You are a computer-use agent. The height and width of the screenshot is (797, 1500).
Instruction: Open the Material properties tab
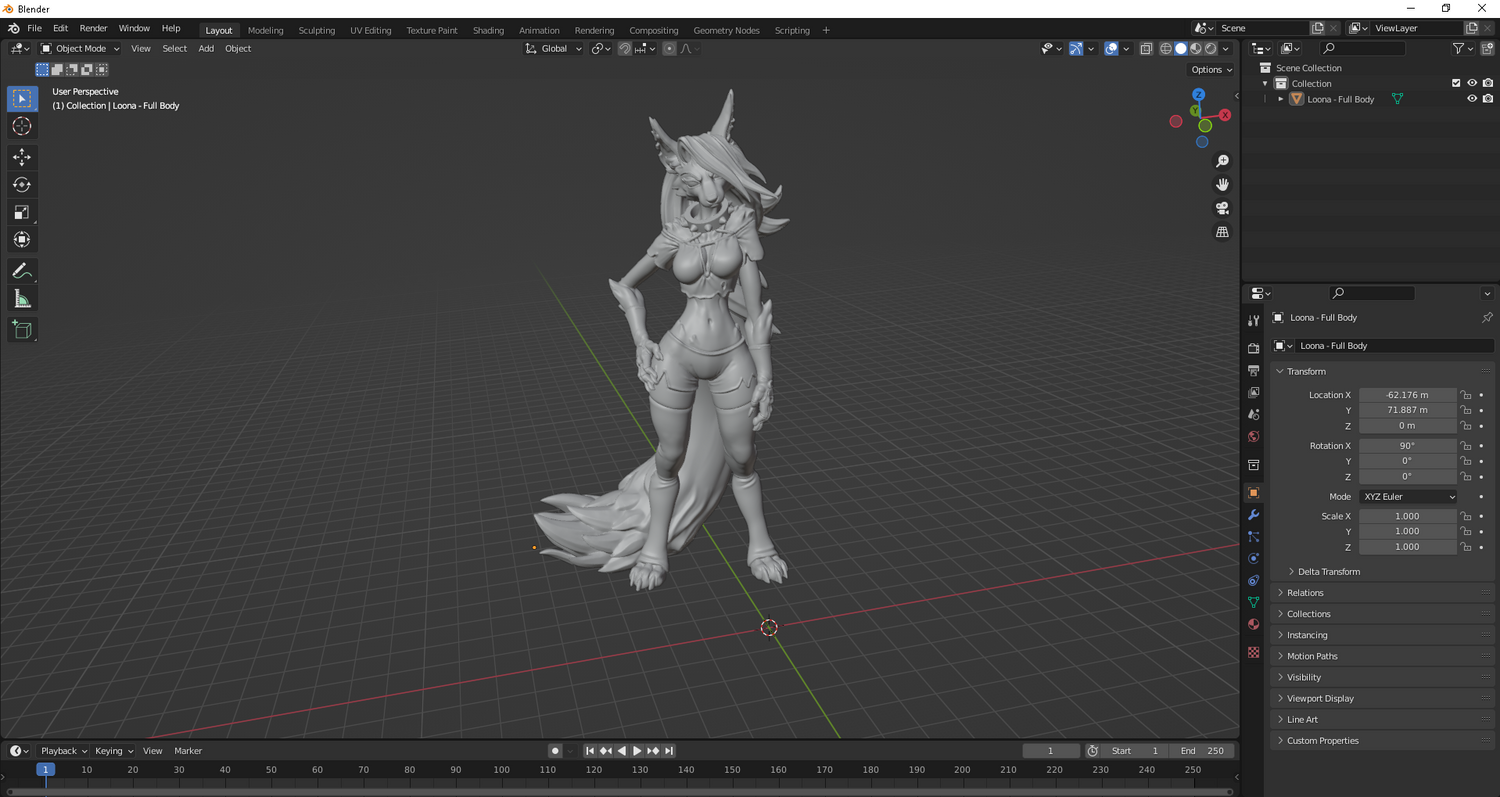tap(1254, 624)
